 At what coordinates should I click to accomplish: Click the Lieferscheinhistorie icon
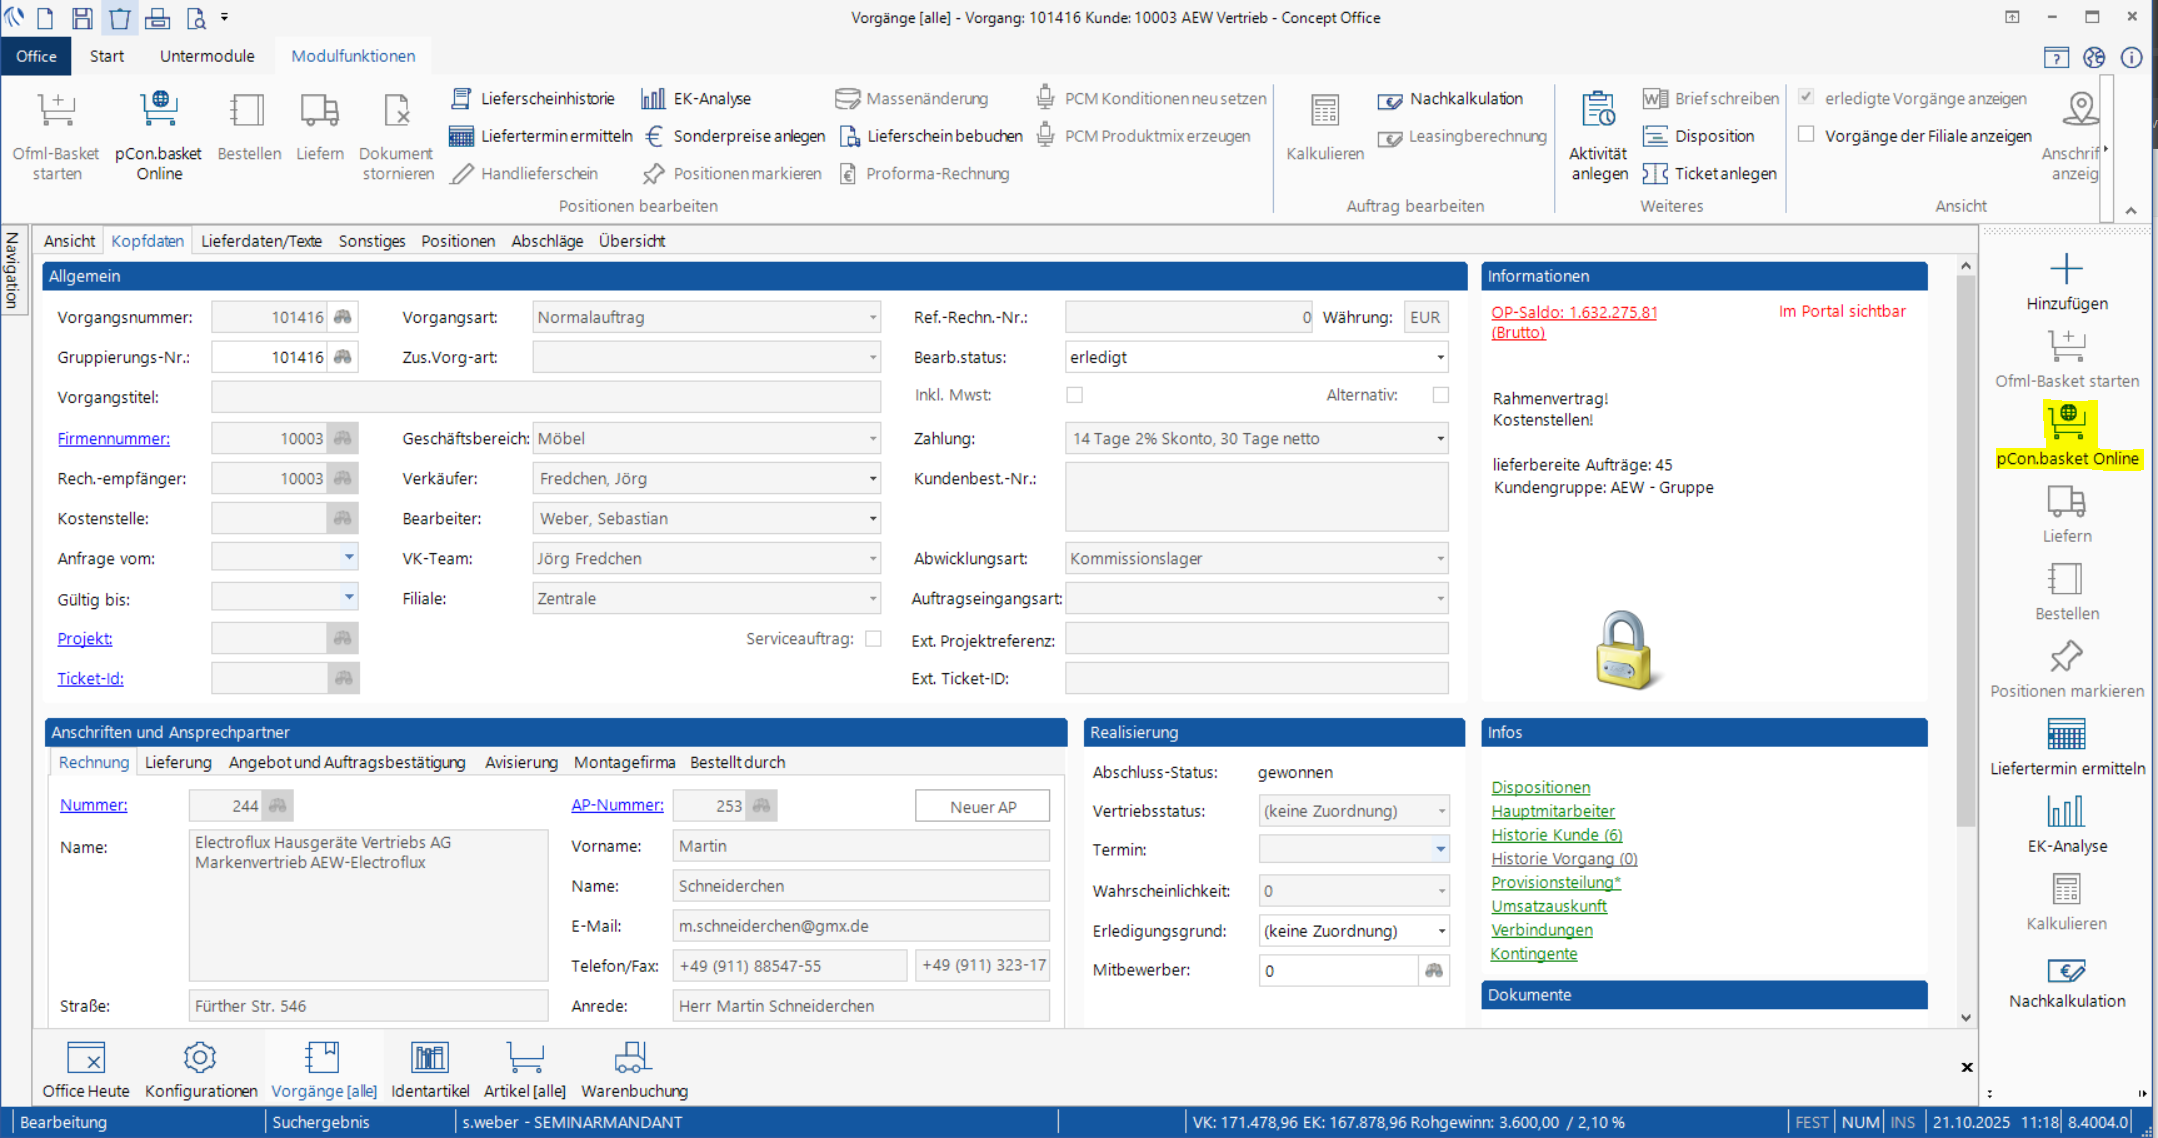461,98
